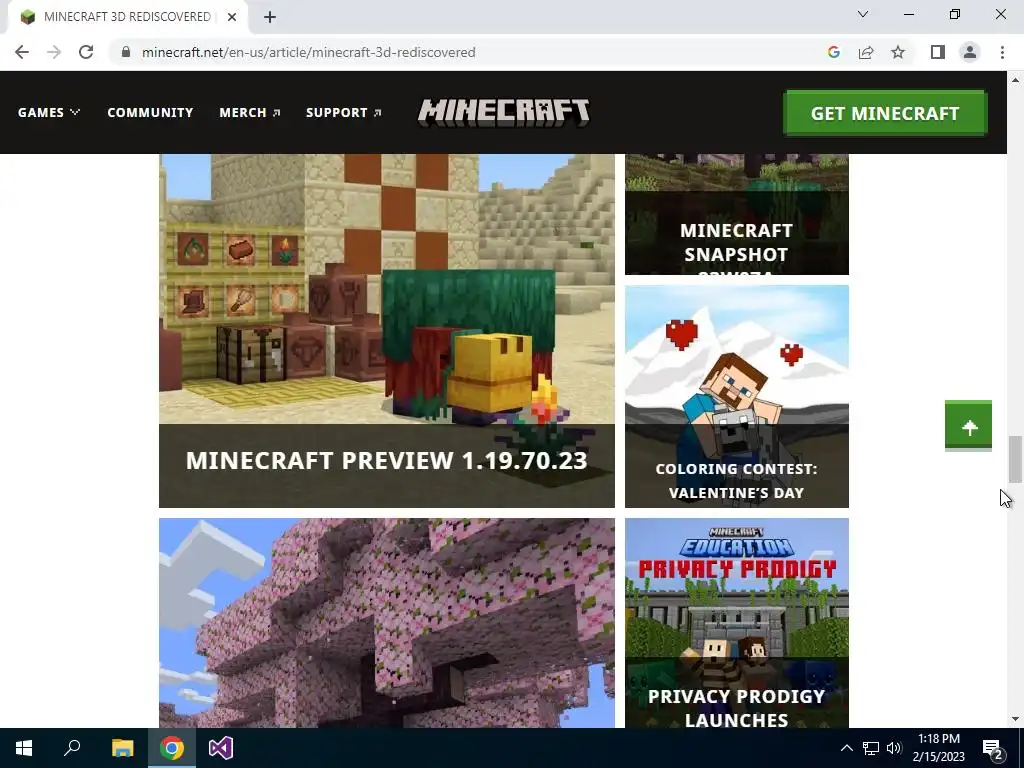Viewport: 1024px width, 768px height.
Task: Bookmark this page with the star
Action: tap(898, 52)
